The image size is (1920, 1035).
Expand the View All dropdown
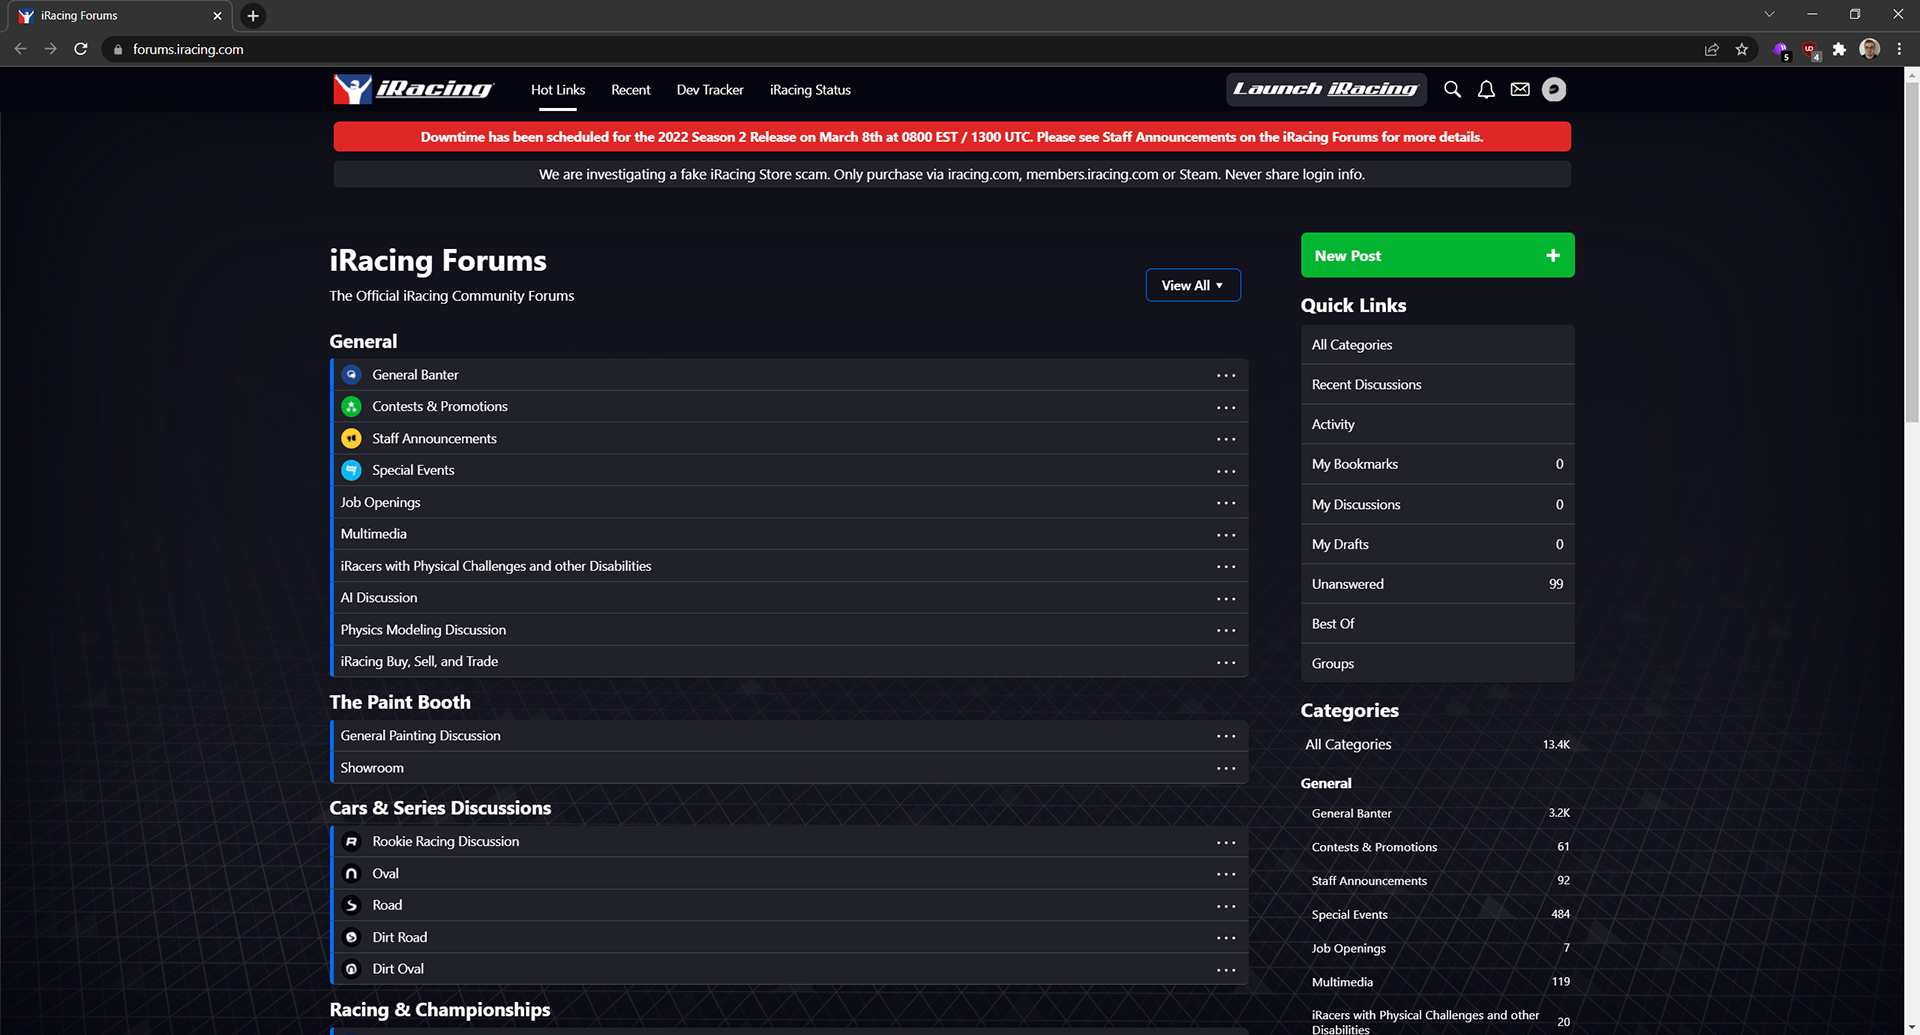[1193, 285]
